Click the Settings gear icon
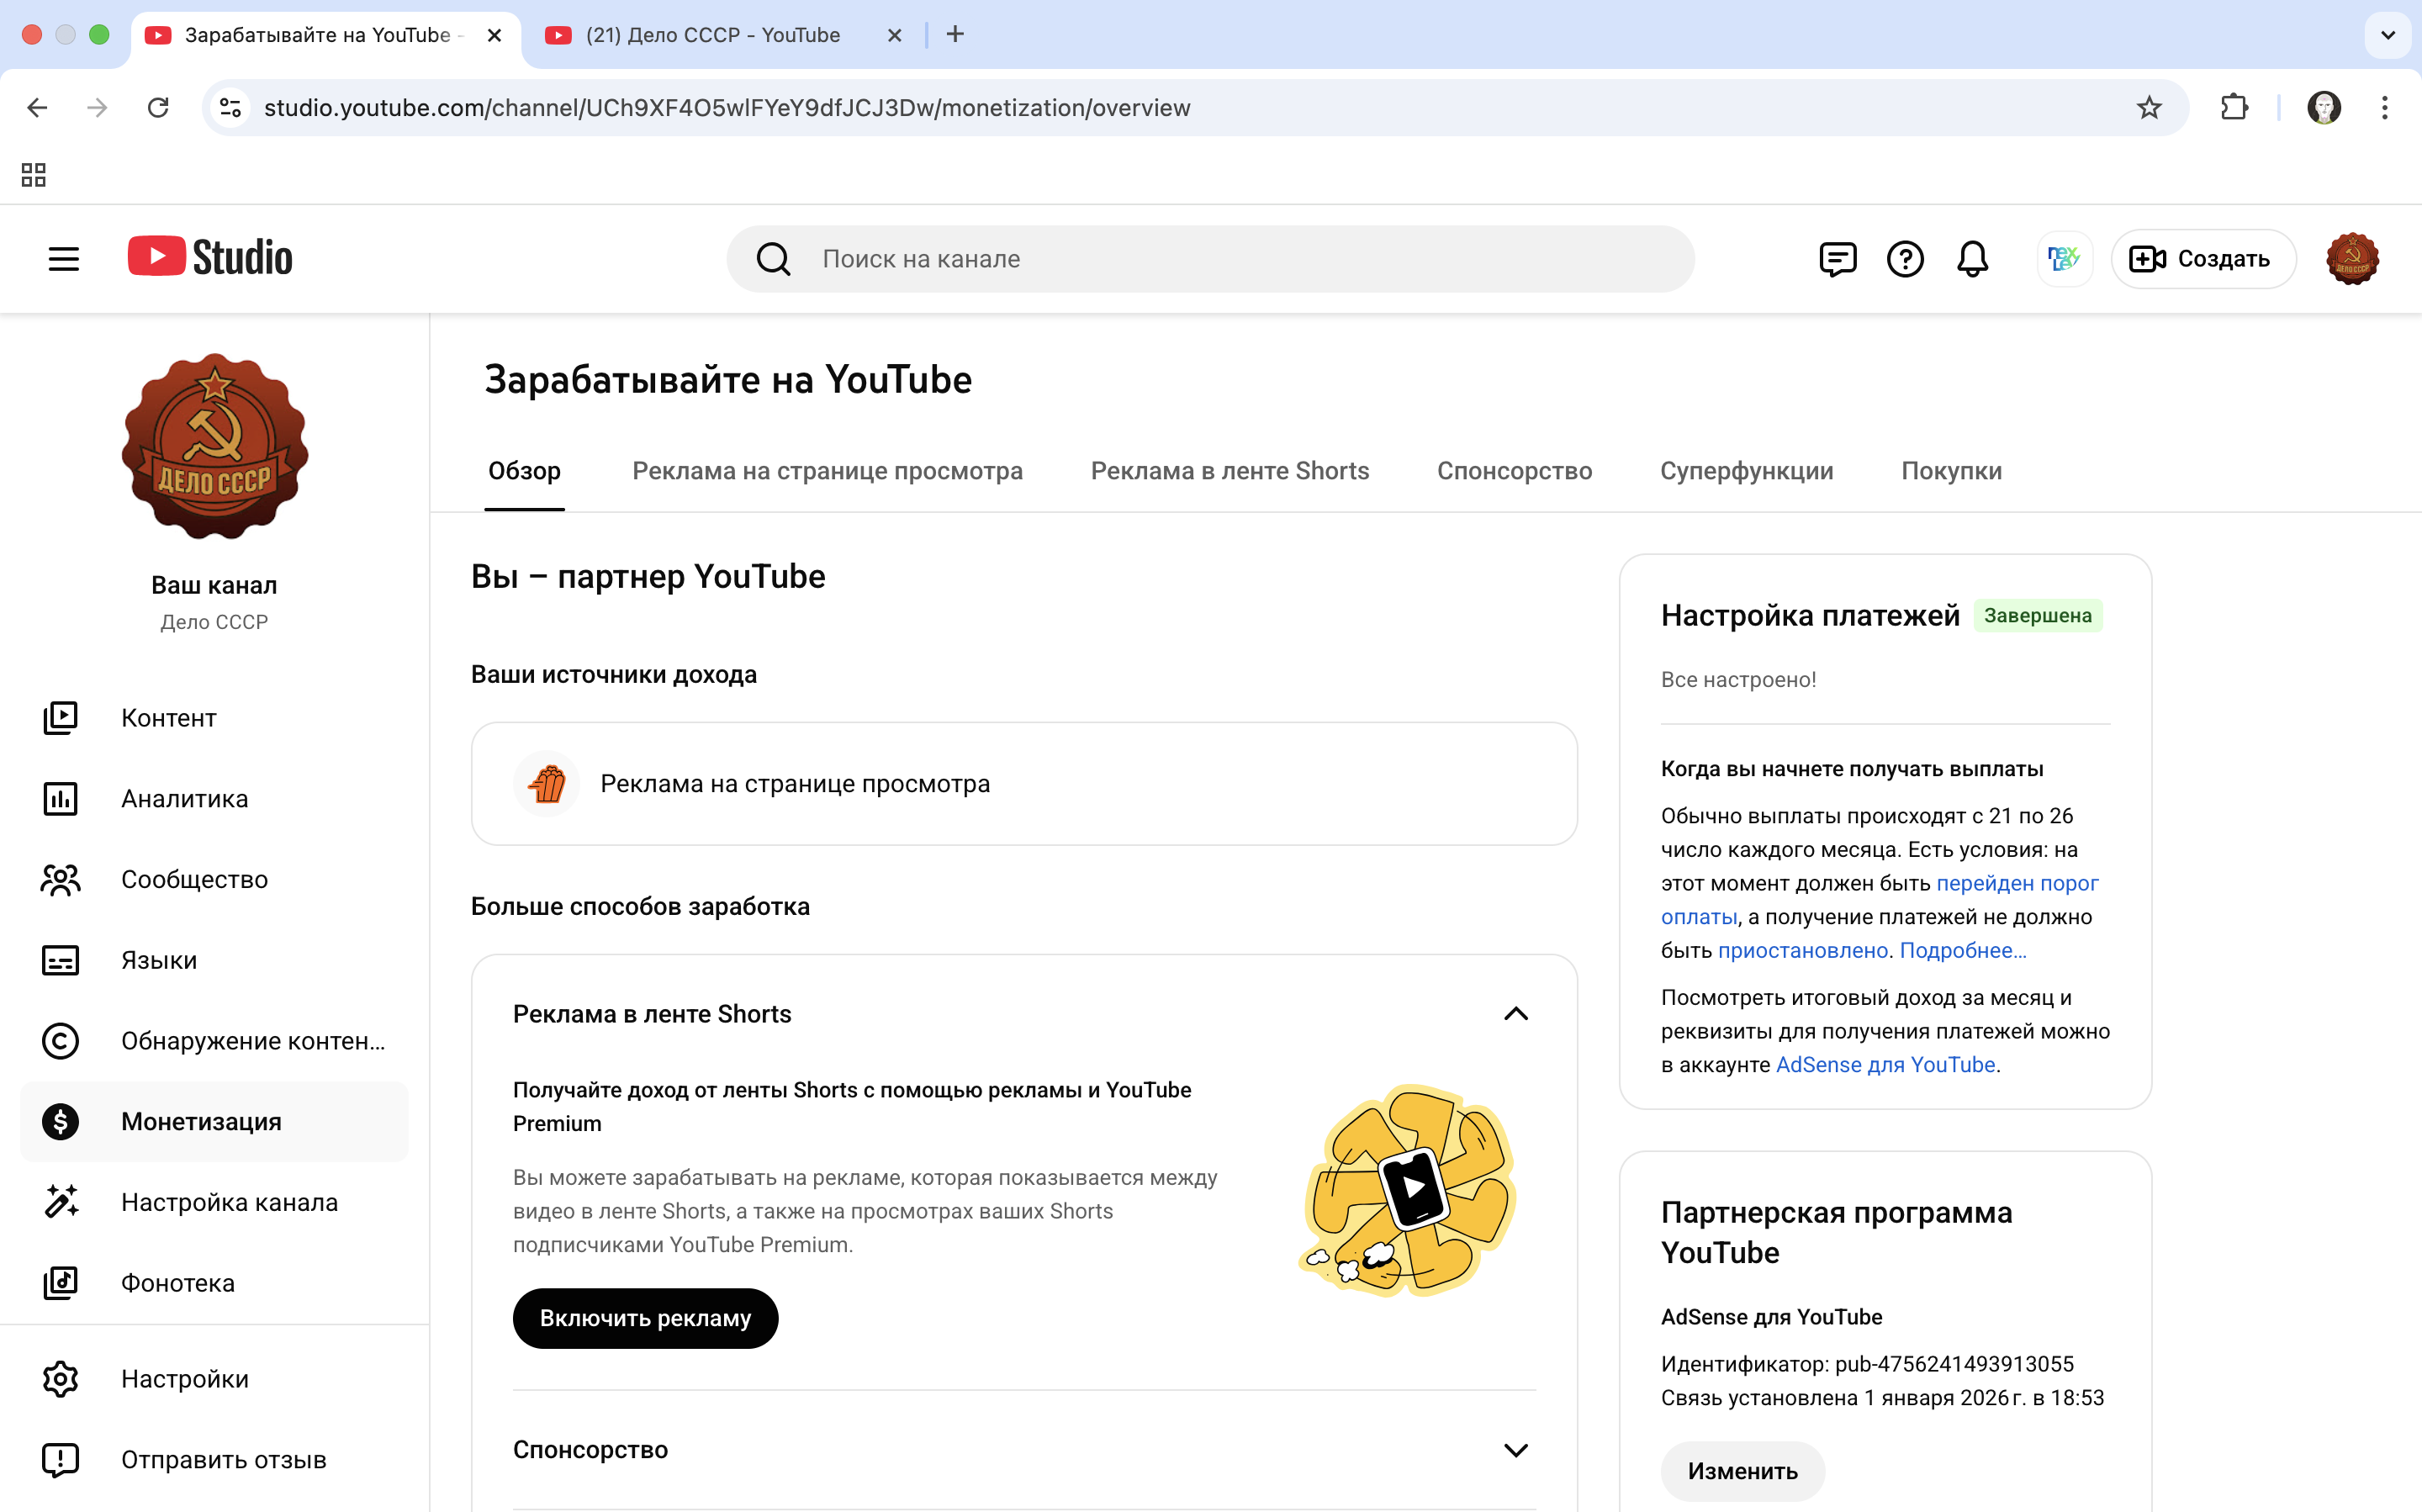 click(60, 1379)
